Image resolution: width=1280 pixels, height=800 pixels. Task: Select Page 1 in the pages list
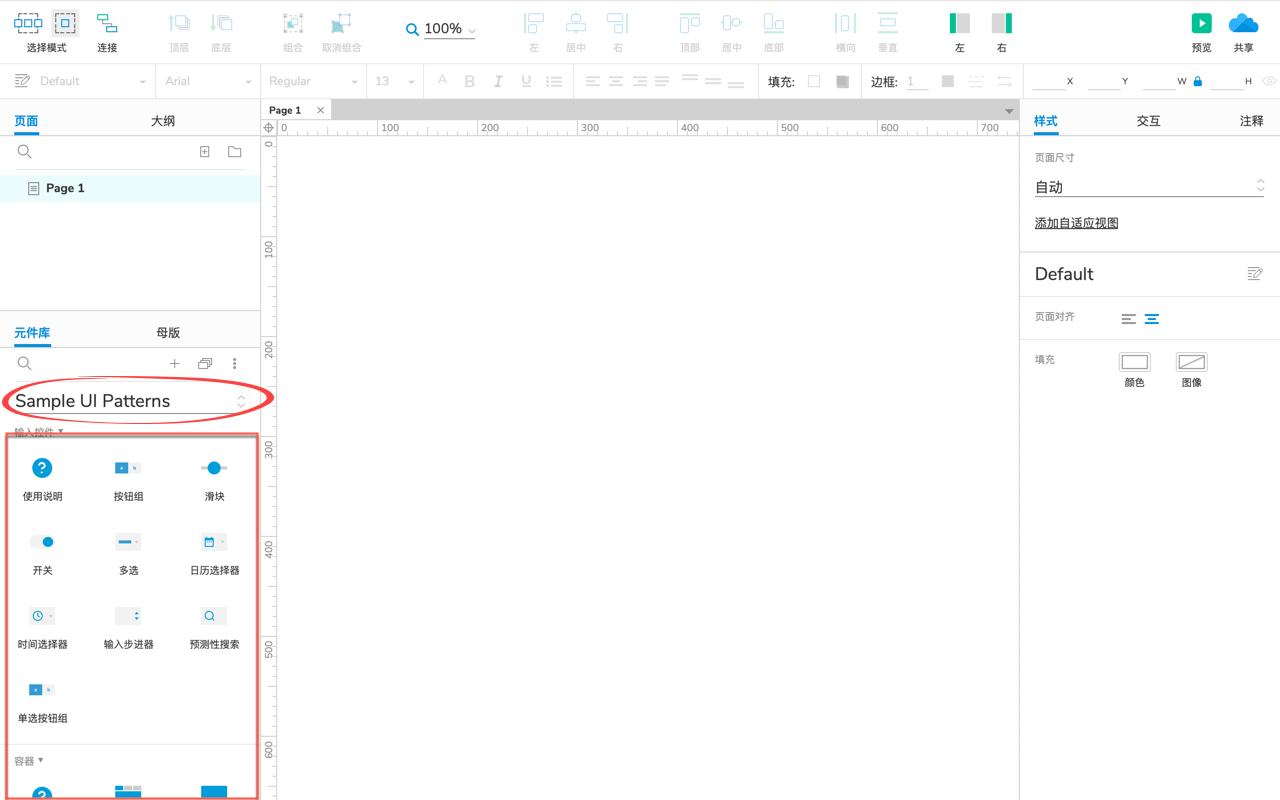pos(65,188)
